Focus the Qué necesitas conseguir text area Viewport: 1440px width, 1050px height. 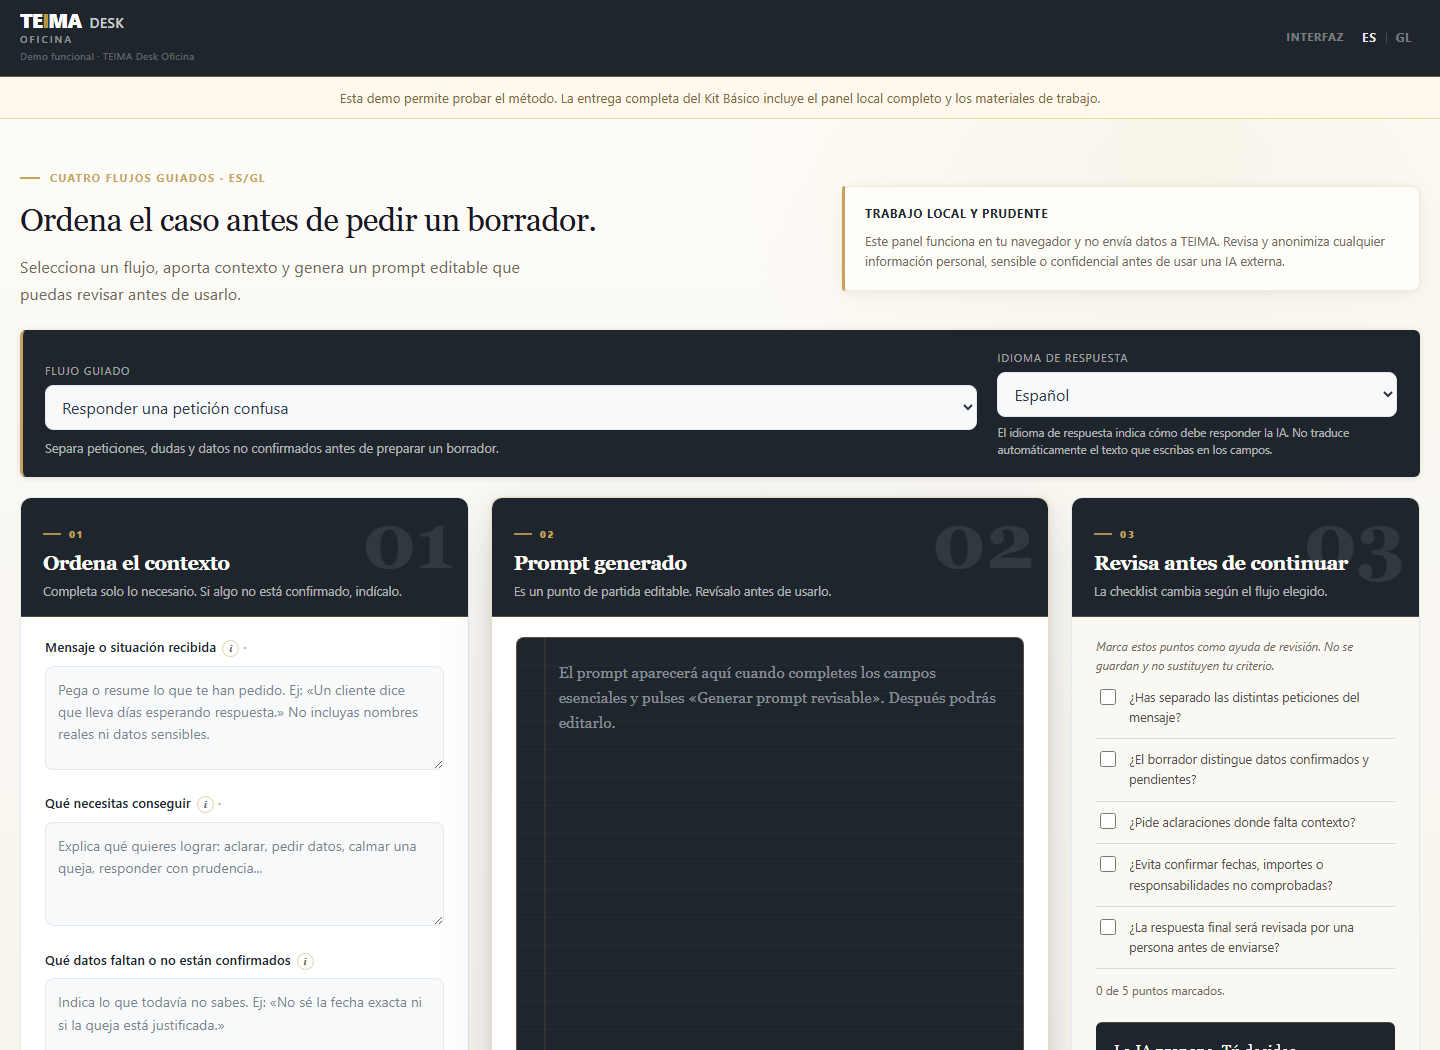click(244, 874)
